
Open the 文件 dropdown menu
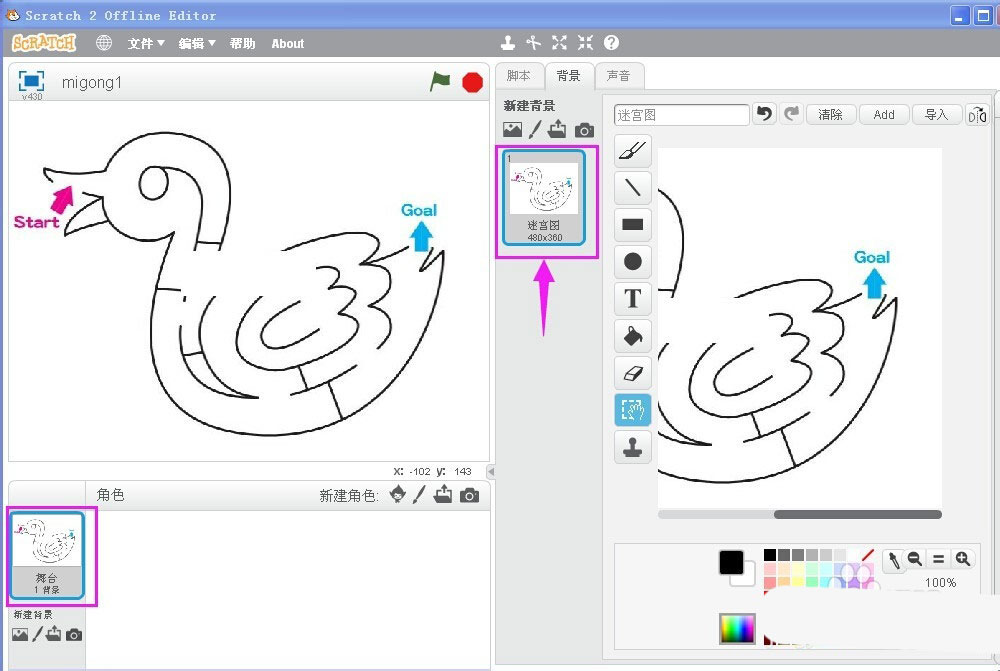pos(145,44)
